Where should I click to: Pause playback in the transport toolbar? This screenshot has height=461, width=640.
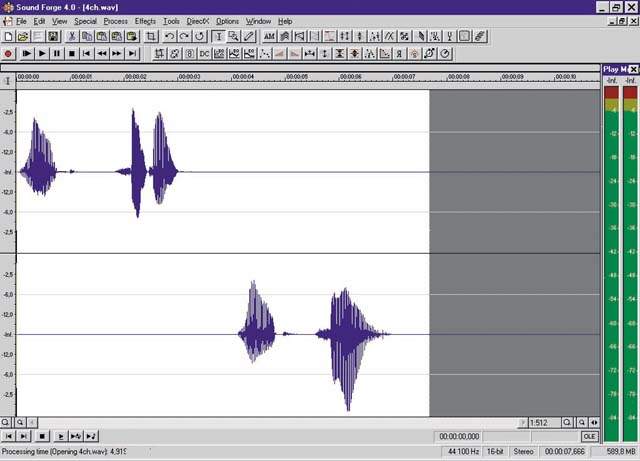click(57, 53)
